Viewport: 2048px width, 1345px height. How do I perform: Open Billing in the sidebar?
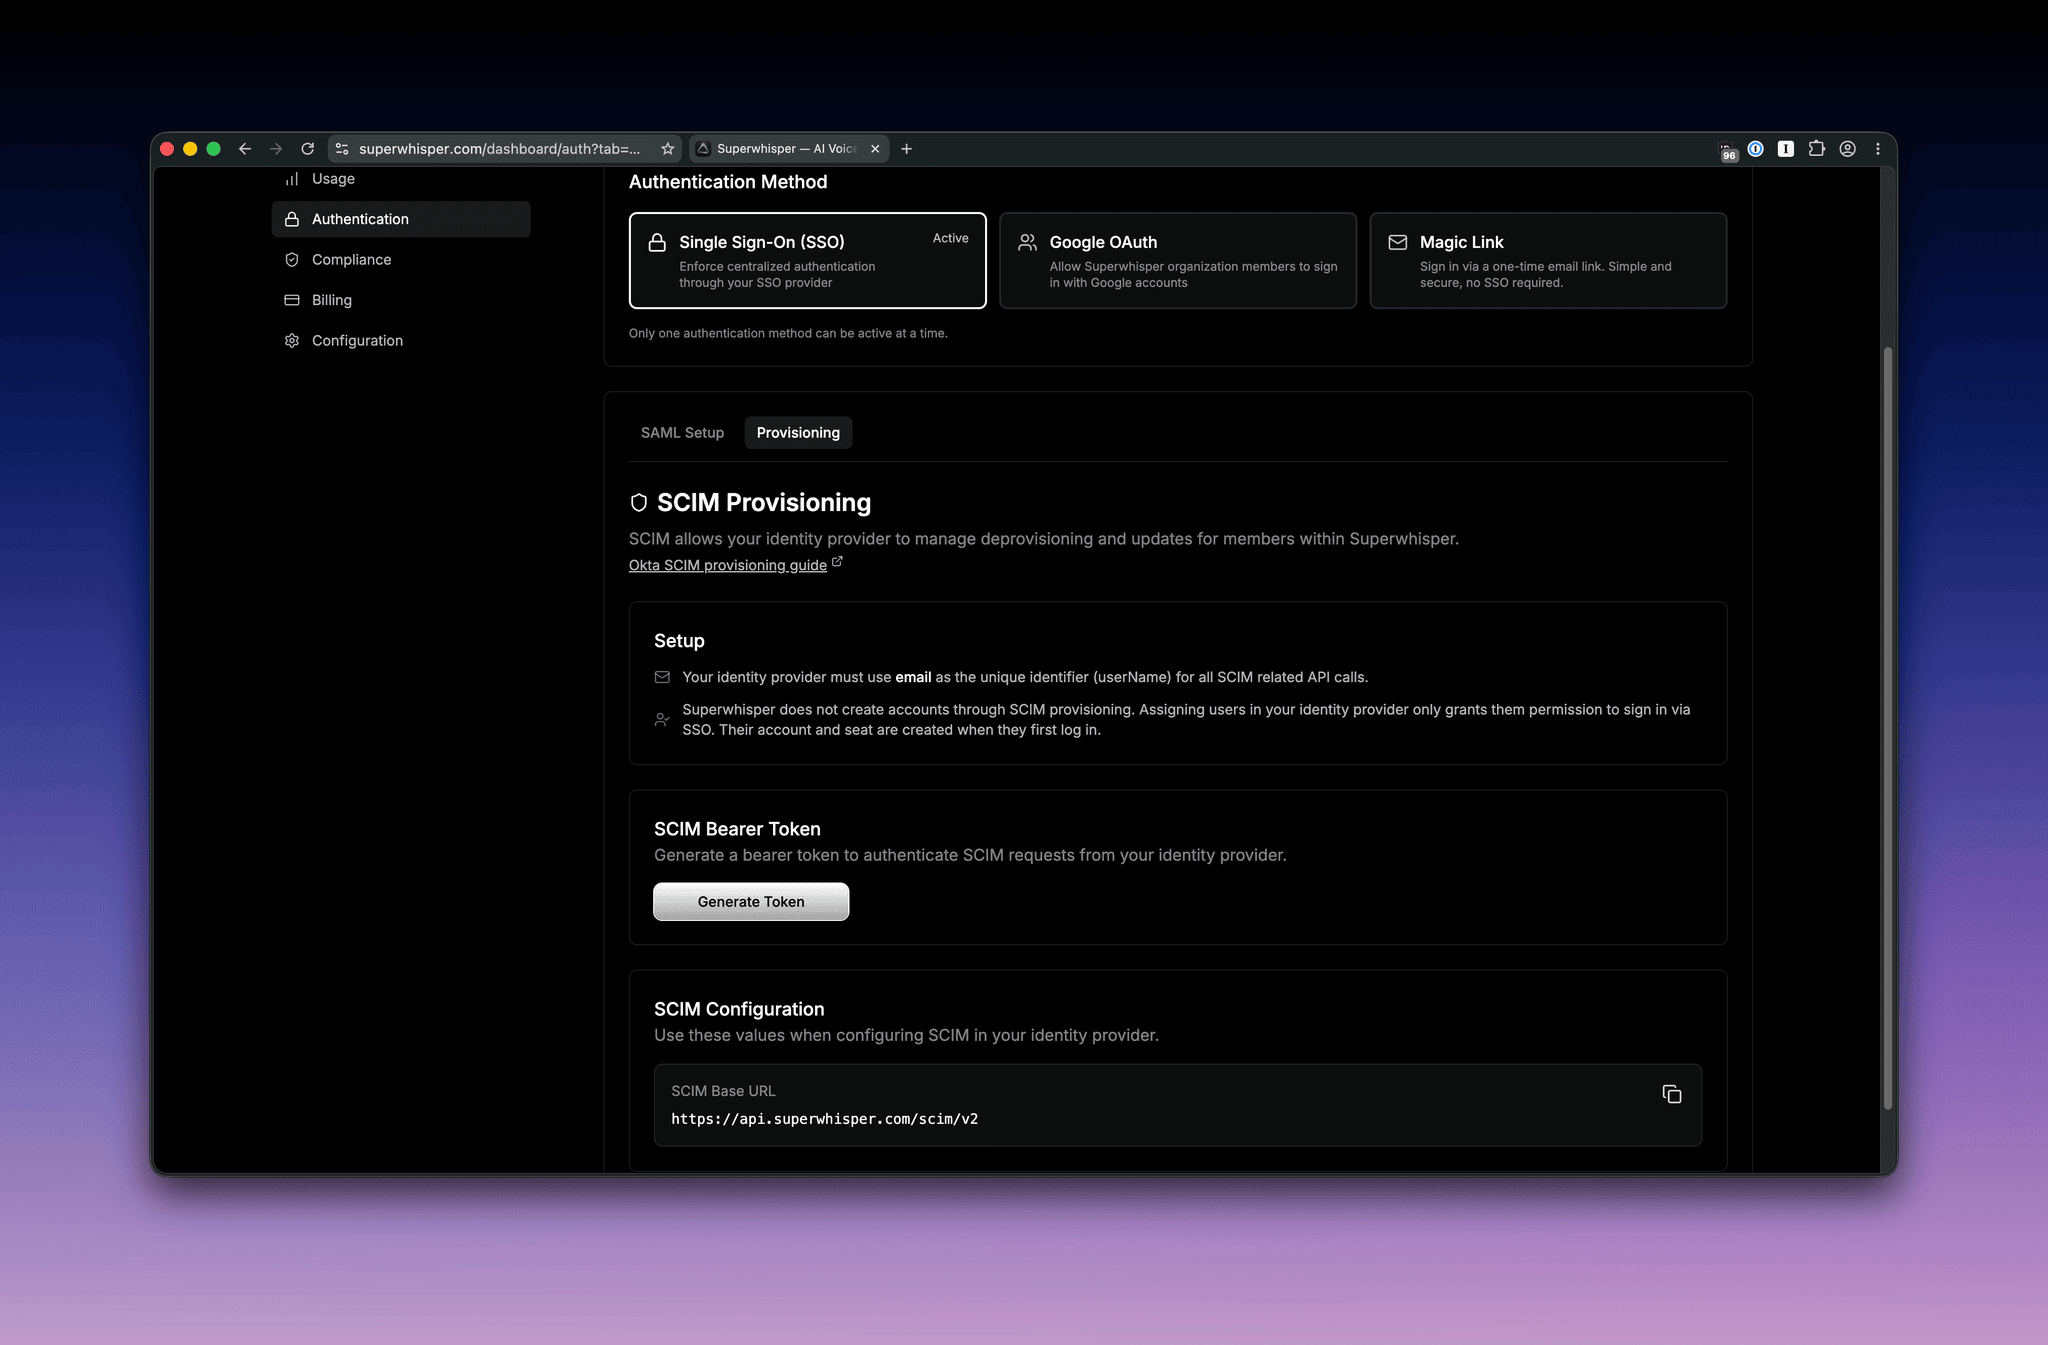(401, 300)
